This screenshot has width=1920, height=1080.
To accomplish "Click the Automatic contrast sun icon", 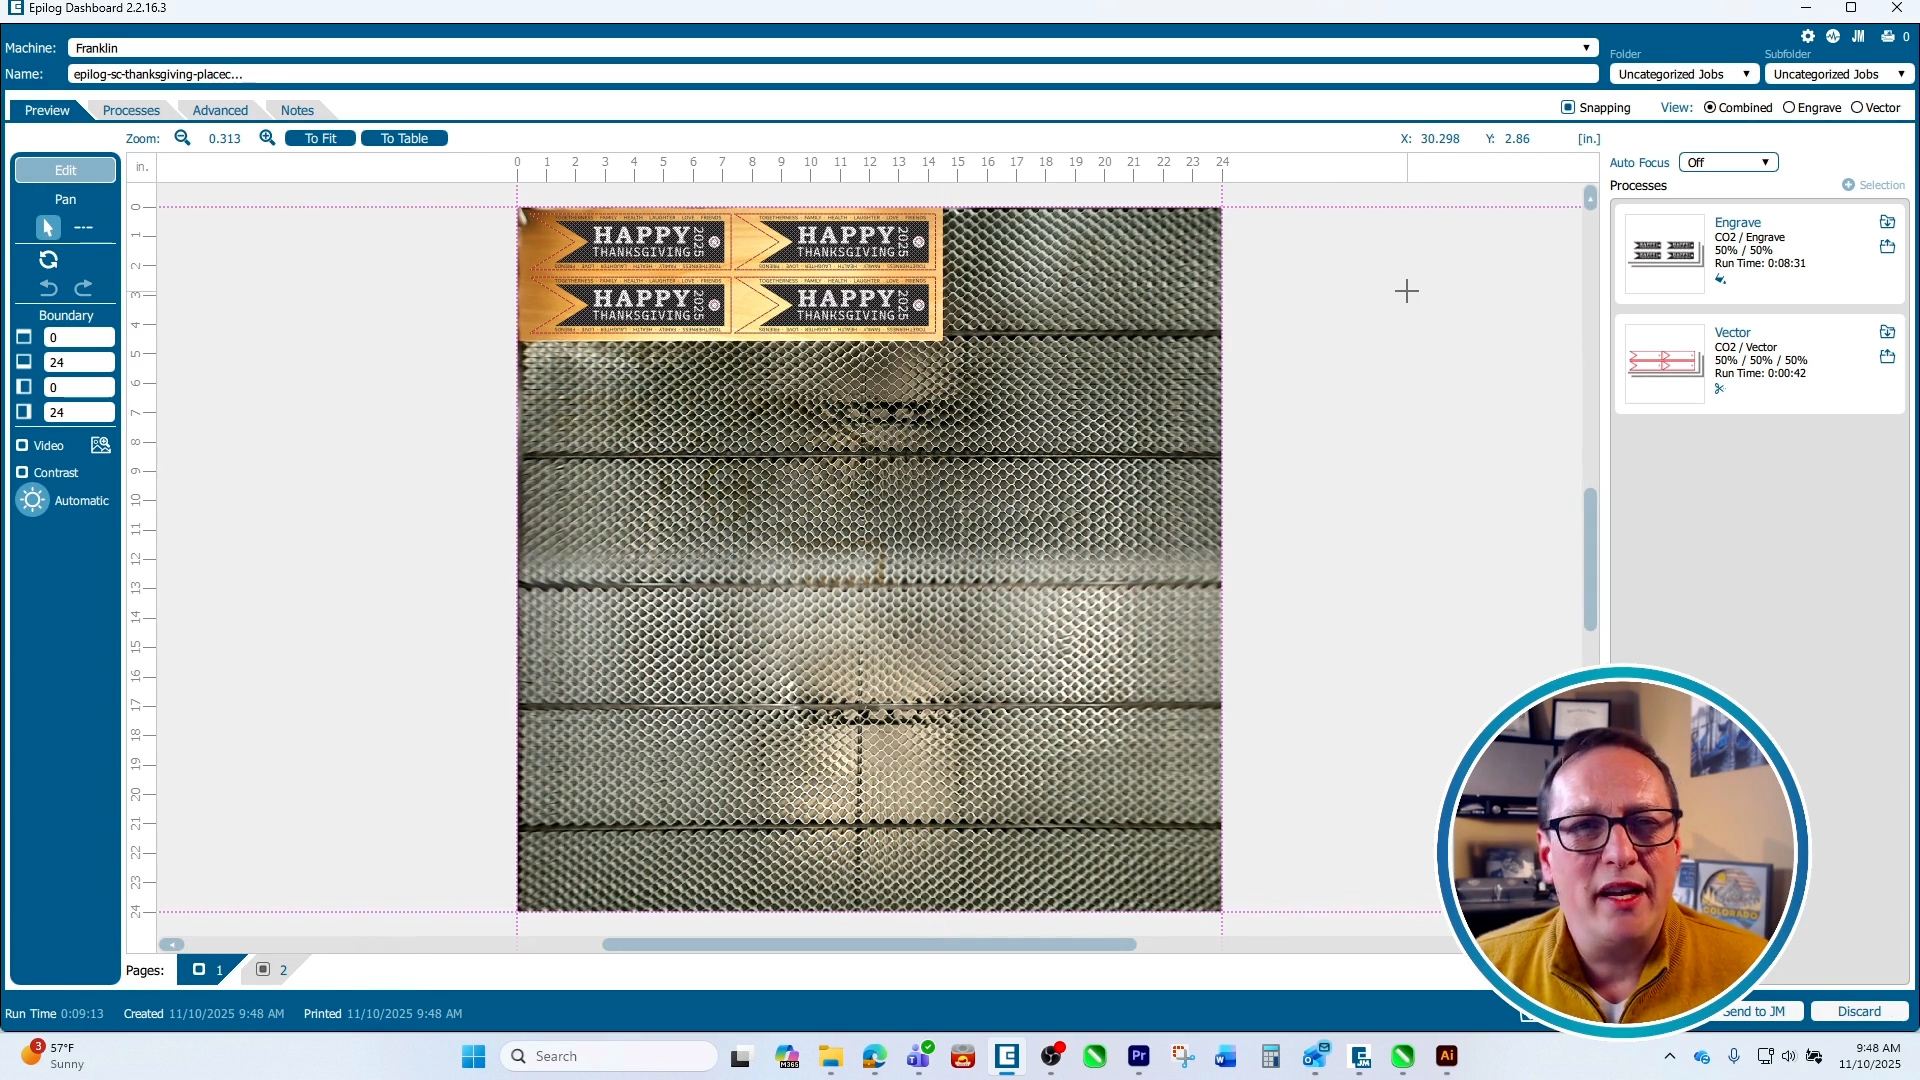I will [31, 500].
